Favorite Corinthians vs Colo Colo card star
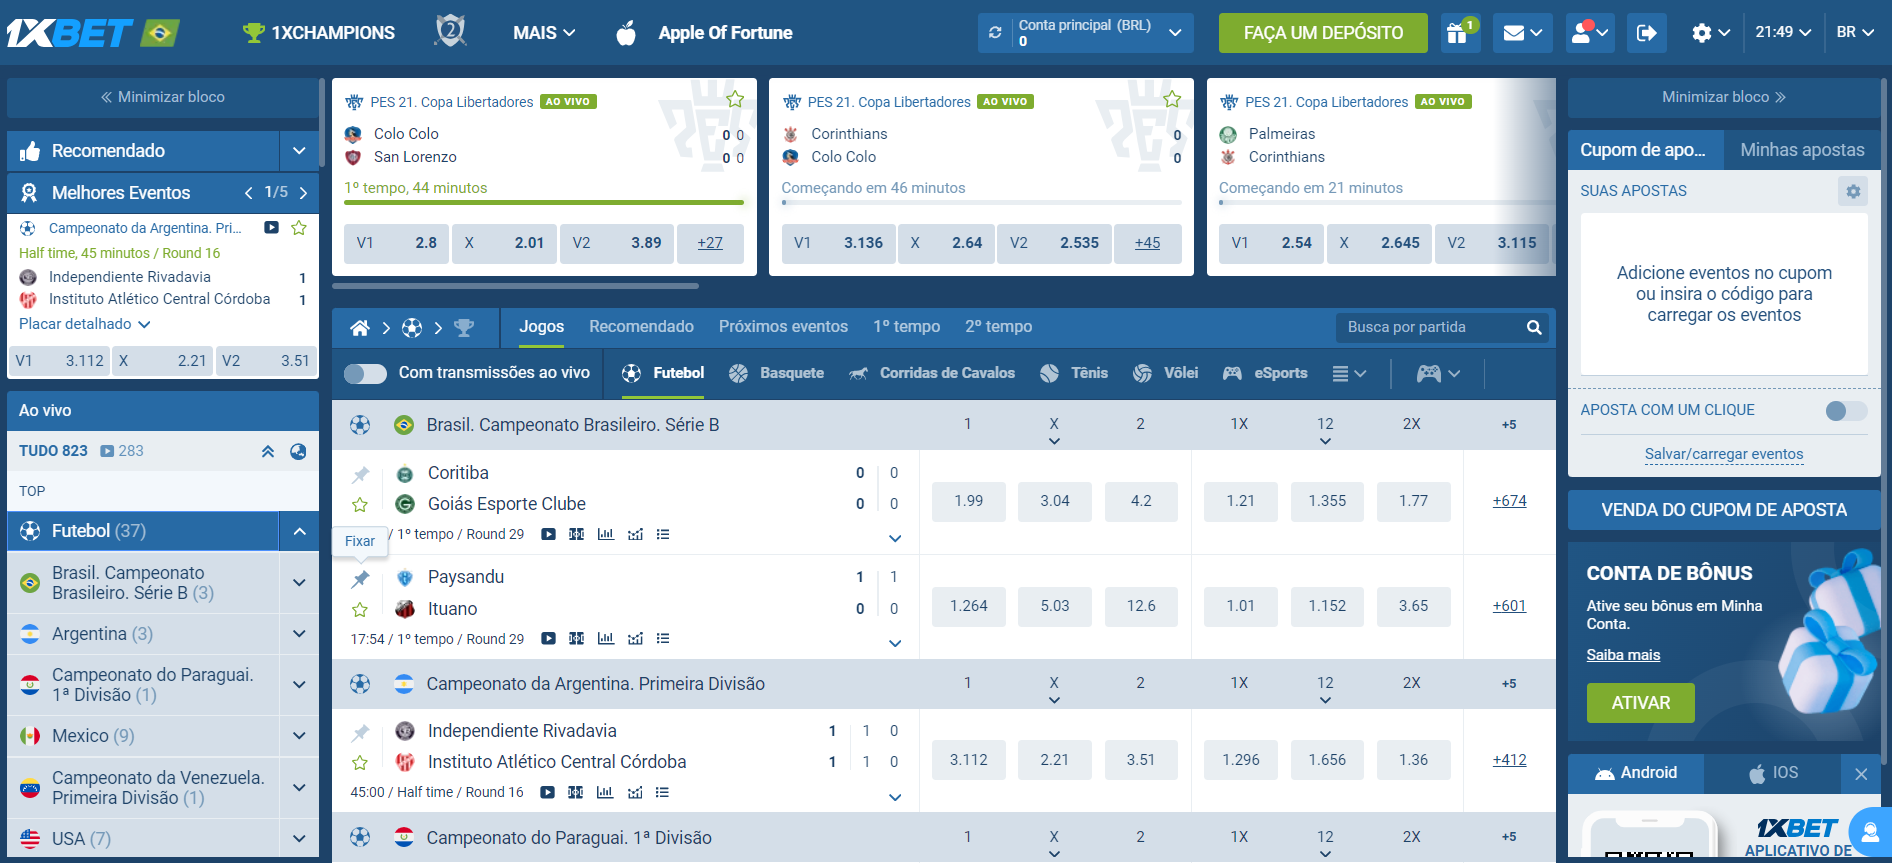Image resolution: width=1892 pixels, height=863 pixels. [x=1172, y=99]
